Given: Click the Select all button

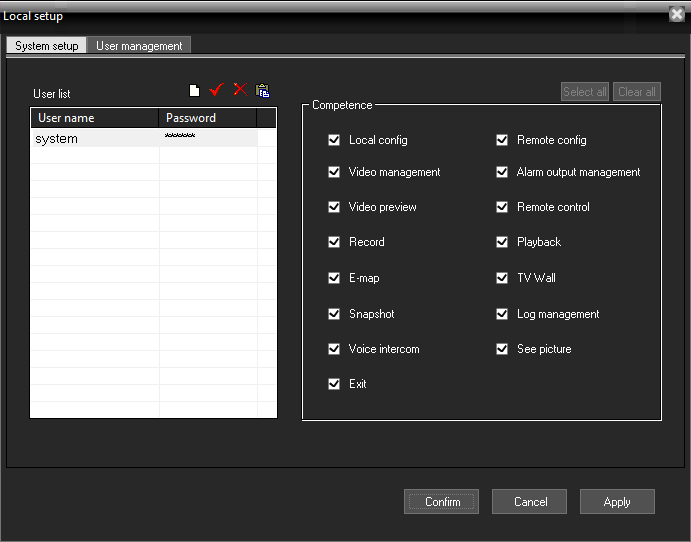Looking at the screenshot, I should pyautogui.click(x=585, y=92).
